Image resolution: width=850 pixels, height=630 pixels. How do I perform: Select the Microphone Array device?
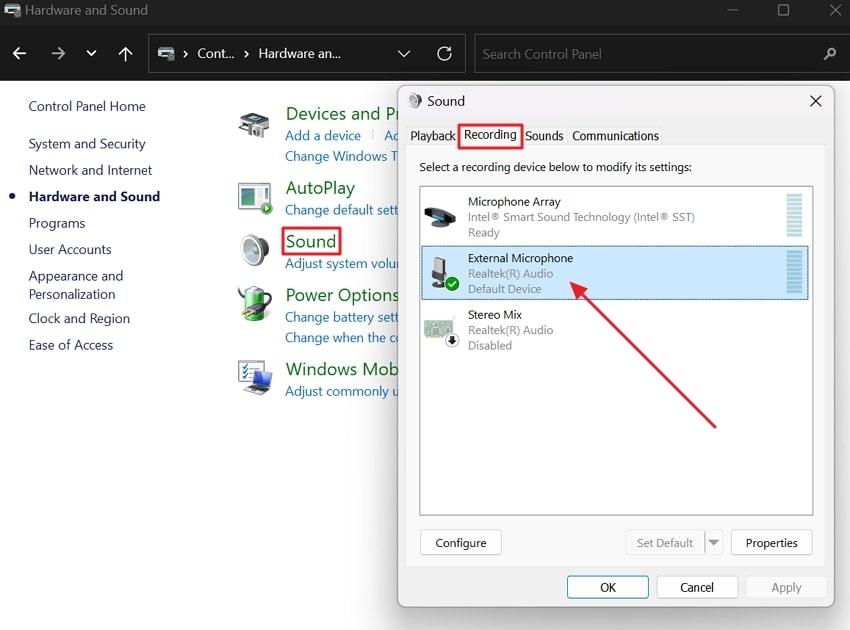(615, 217)
